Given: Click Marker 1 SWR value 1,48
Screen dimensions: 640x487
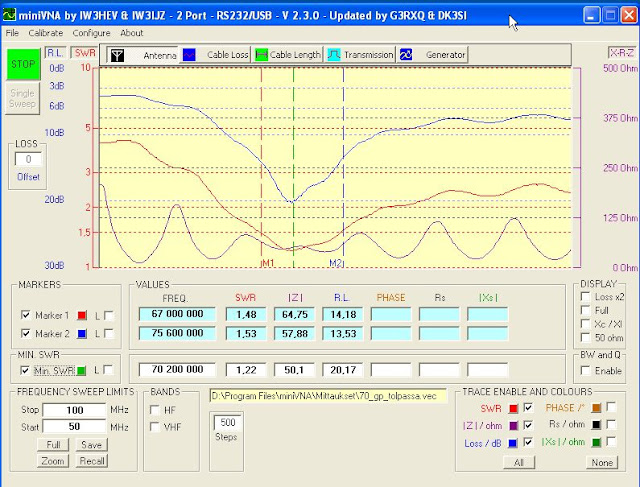Looking at the screenshot, I should click(x=246, y=314).
